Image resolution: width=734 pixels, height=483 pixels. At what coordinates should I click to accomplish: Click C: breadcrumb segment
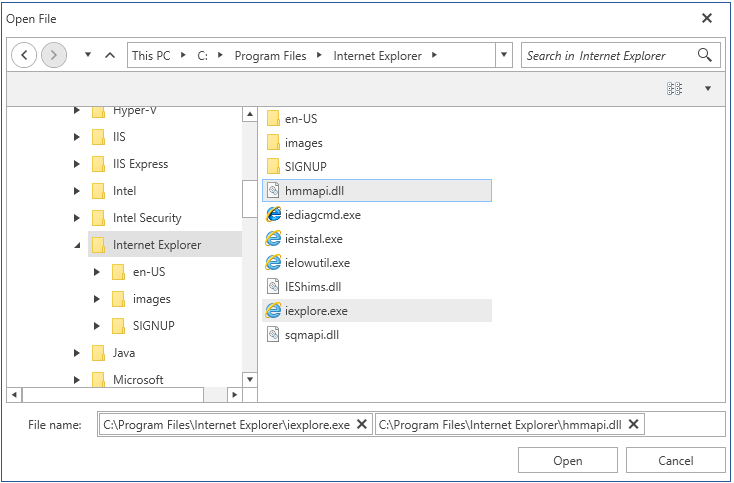[x=202, y=56]
